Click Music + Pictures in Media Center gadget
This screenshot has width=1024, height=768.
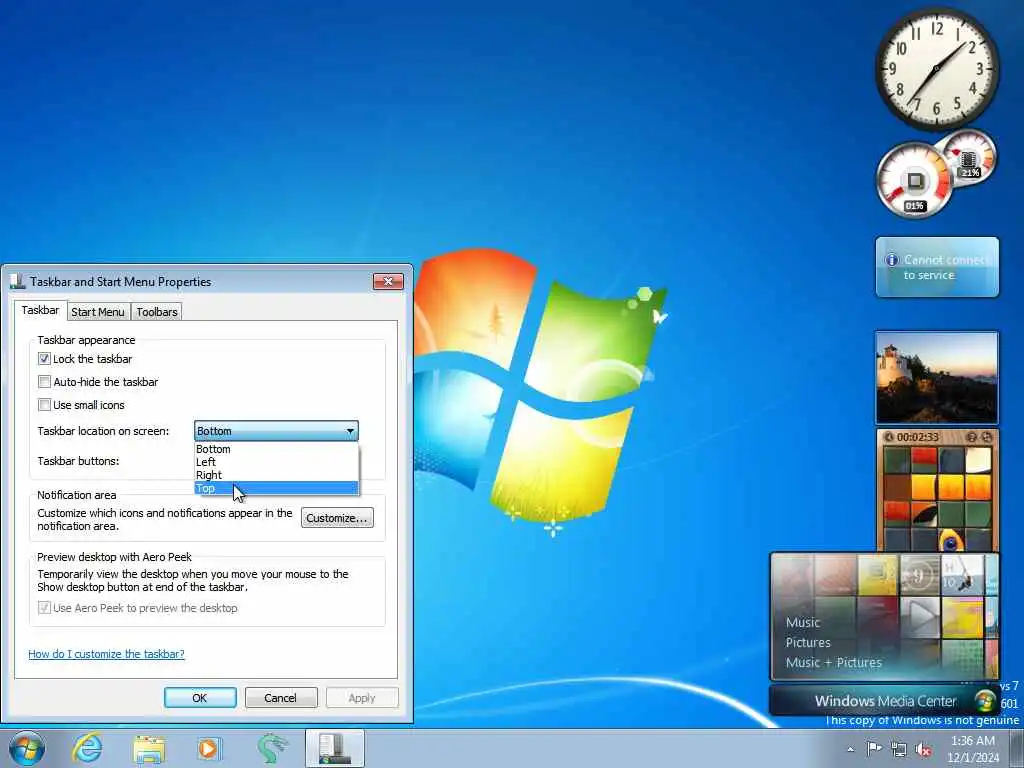[833, 662]
